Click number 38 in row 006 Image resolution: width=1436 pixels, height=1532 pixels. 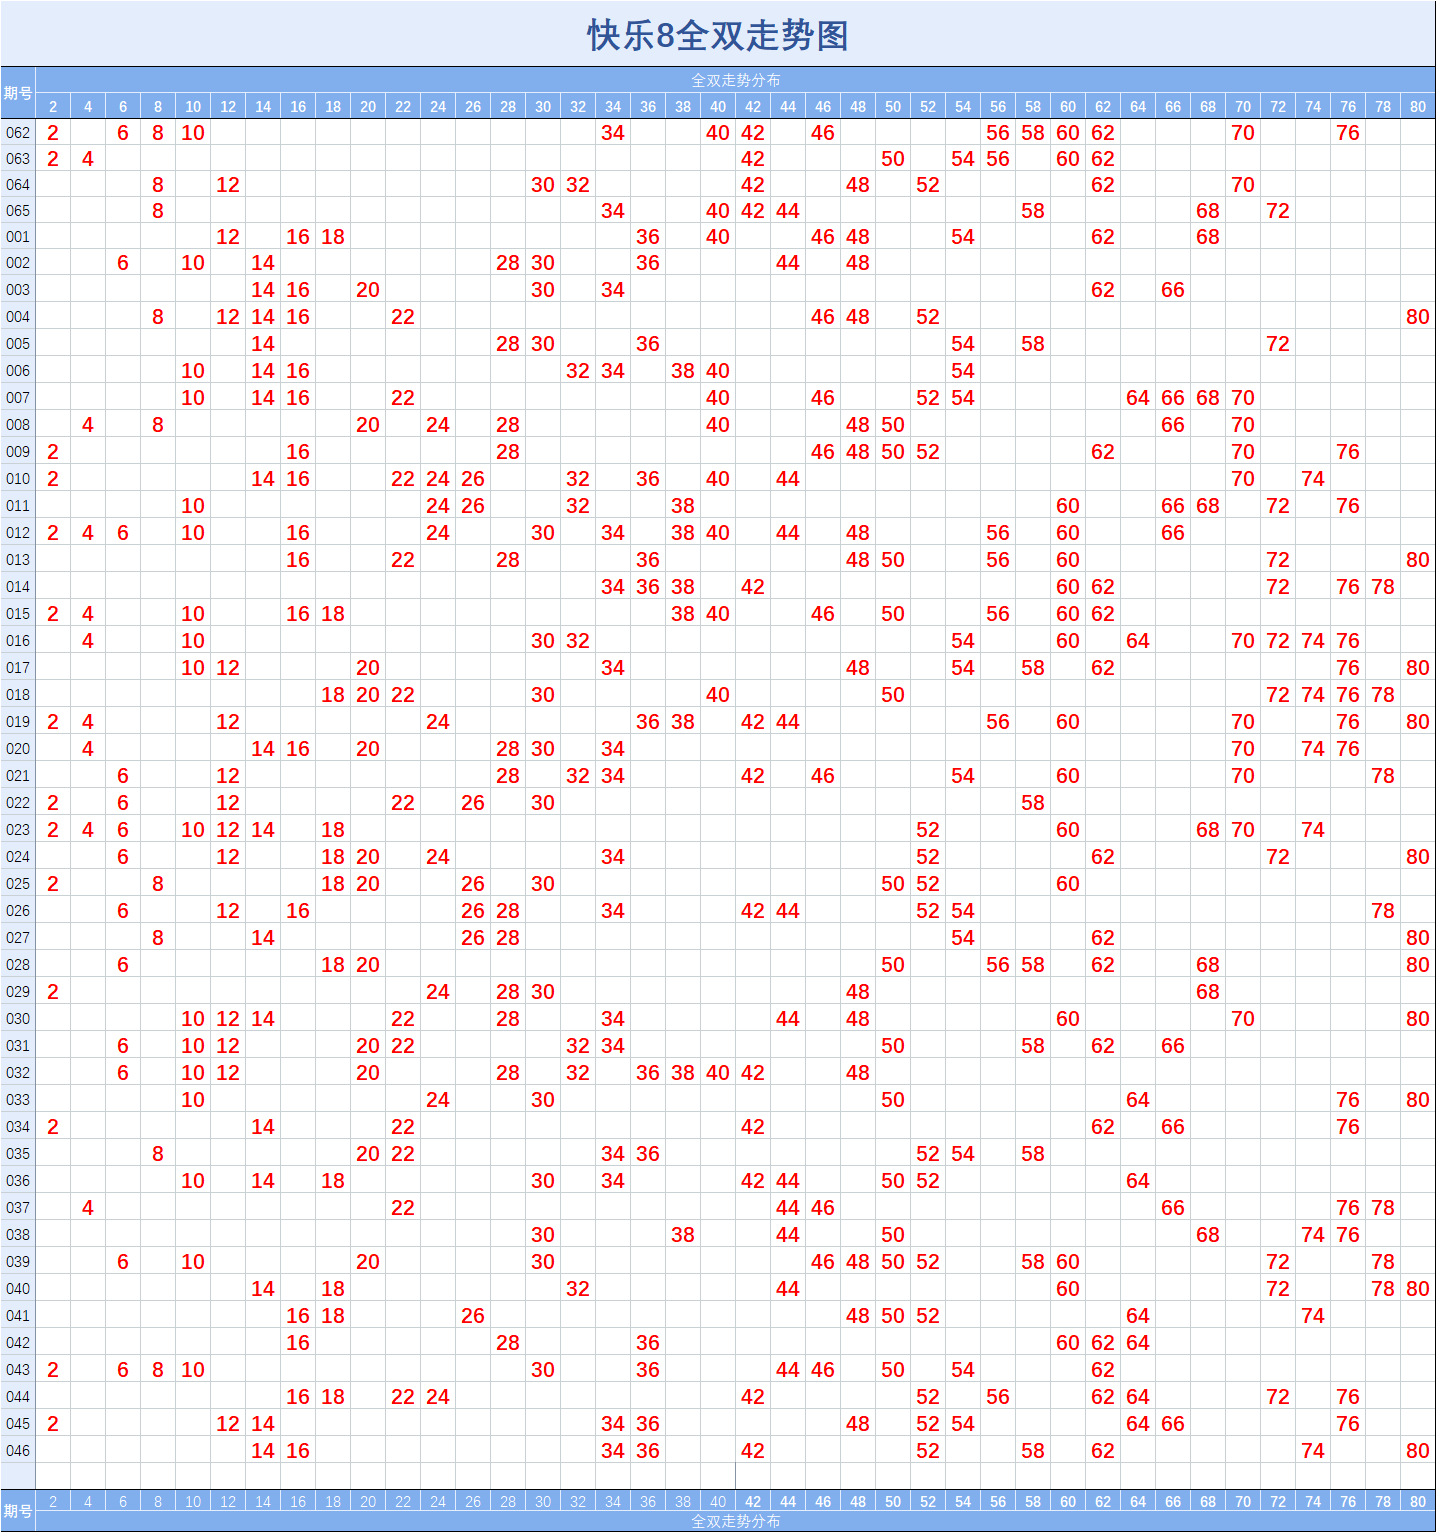tap(683, 371)
